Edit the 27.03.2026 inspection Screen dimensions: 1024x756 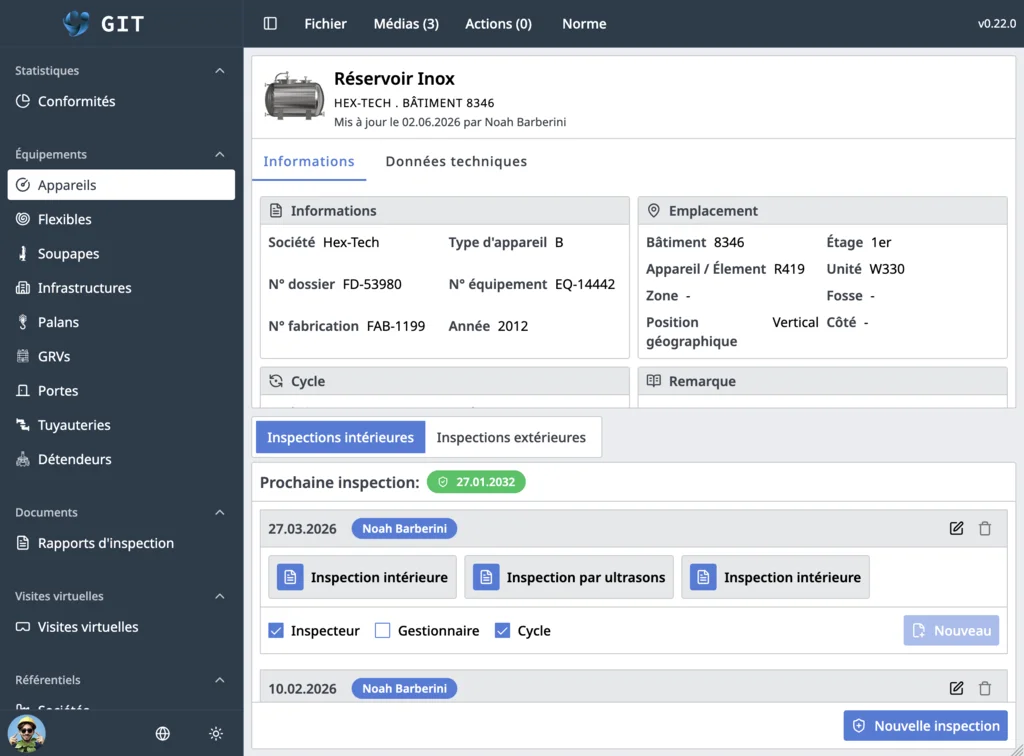pos(956,528)
